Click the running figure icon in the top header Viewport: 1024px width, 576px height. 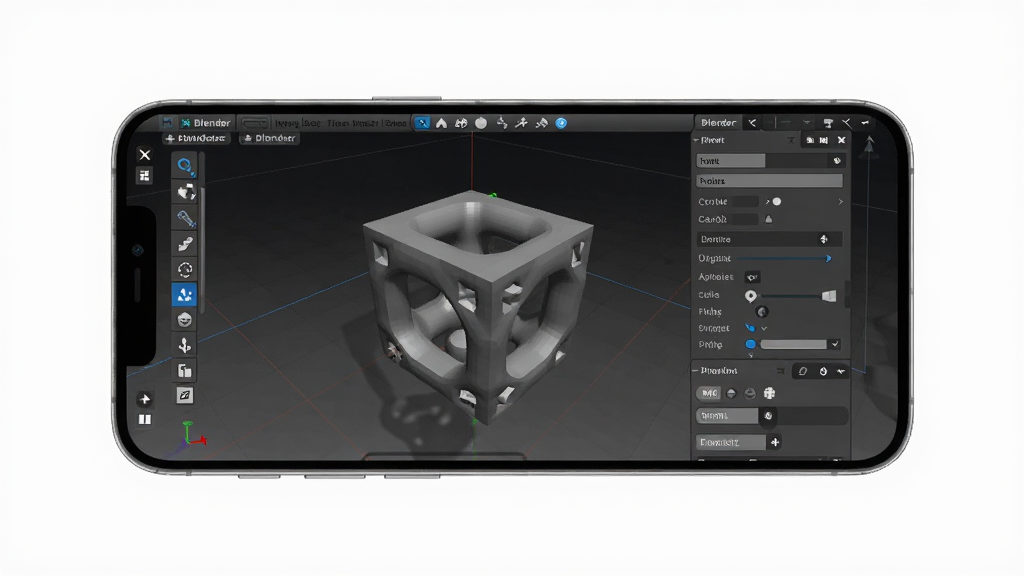(x=521, y=123)
